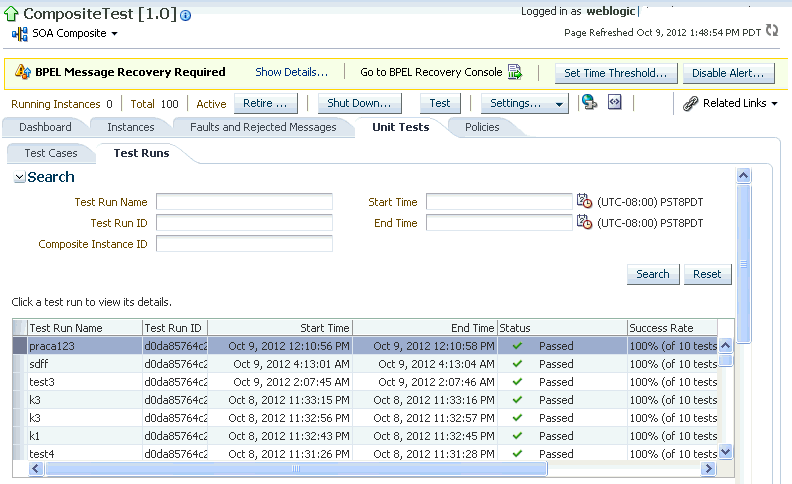Focus the Test Run Name field
The image size is (792, 484).
(244, 202)
